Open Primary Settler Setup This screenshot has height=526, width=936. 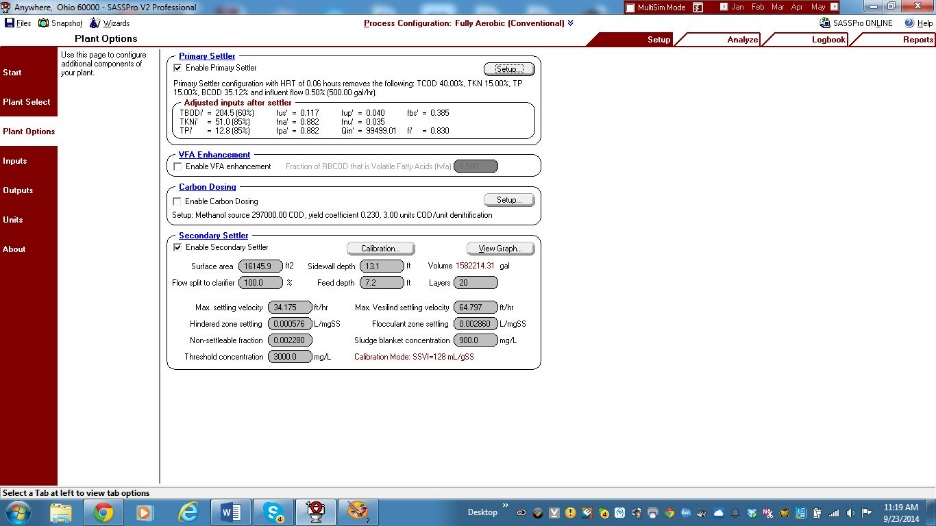point(509,69)
